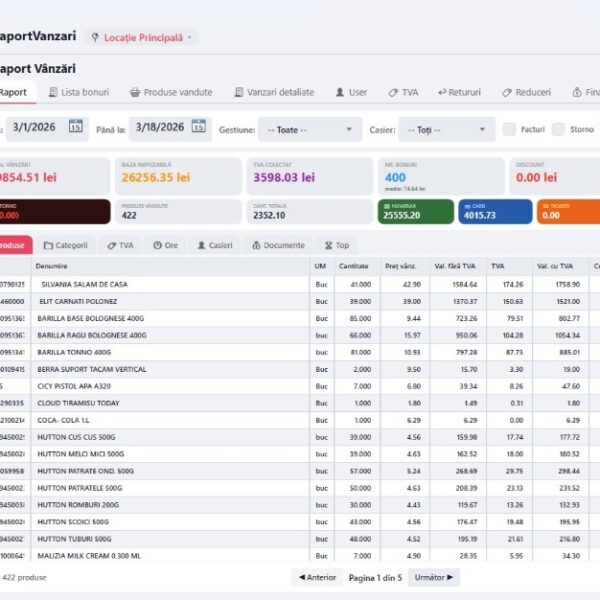Click the end date field 3/18/2026
The image size is (600, 600).
tap(171, 129)
